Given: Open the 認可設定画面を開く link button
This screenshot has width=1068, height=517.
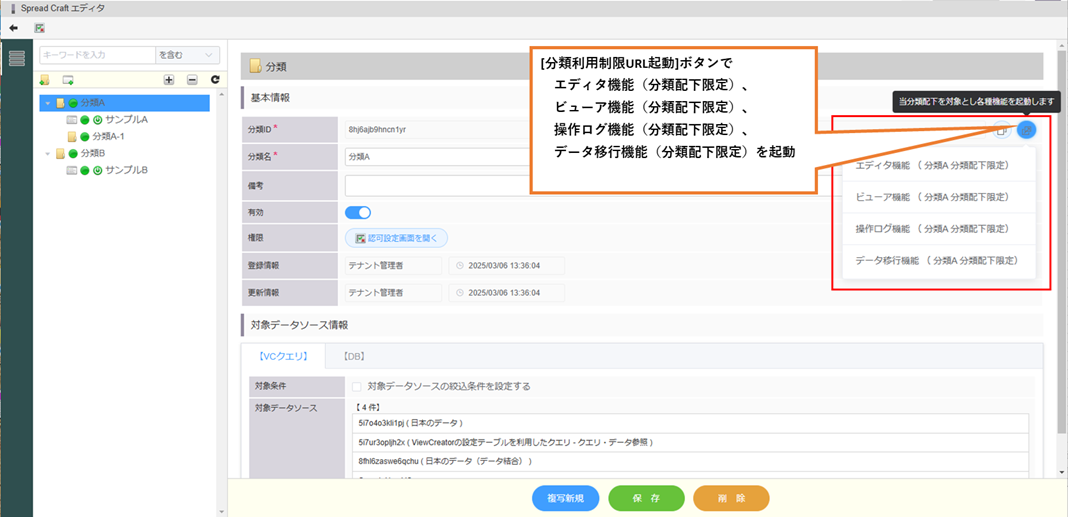Looking at the screenshot, I should pos(397,238).
